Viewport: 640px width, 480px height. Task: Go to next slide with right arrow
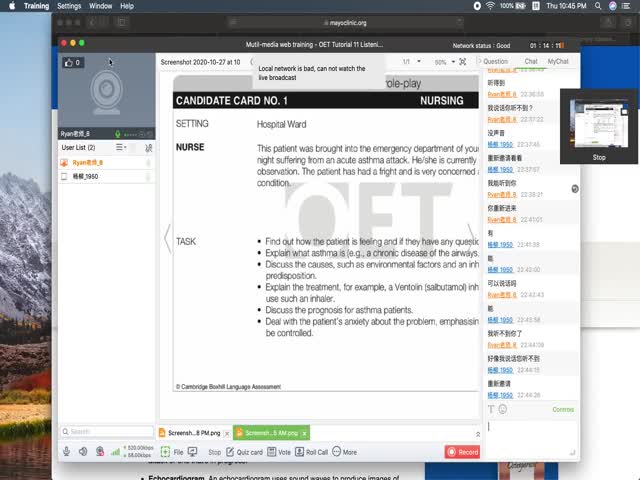[471, 238]
